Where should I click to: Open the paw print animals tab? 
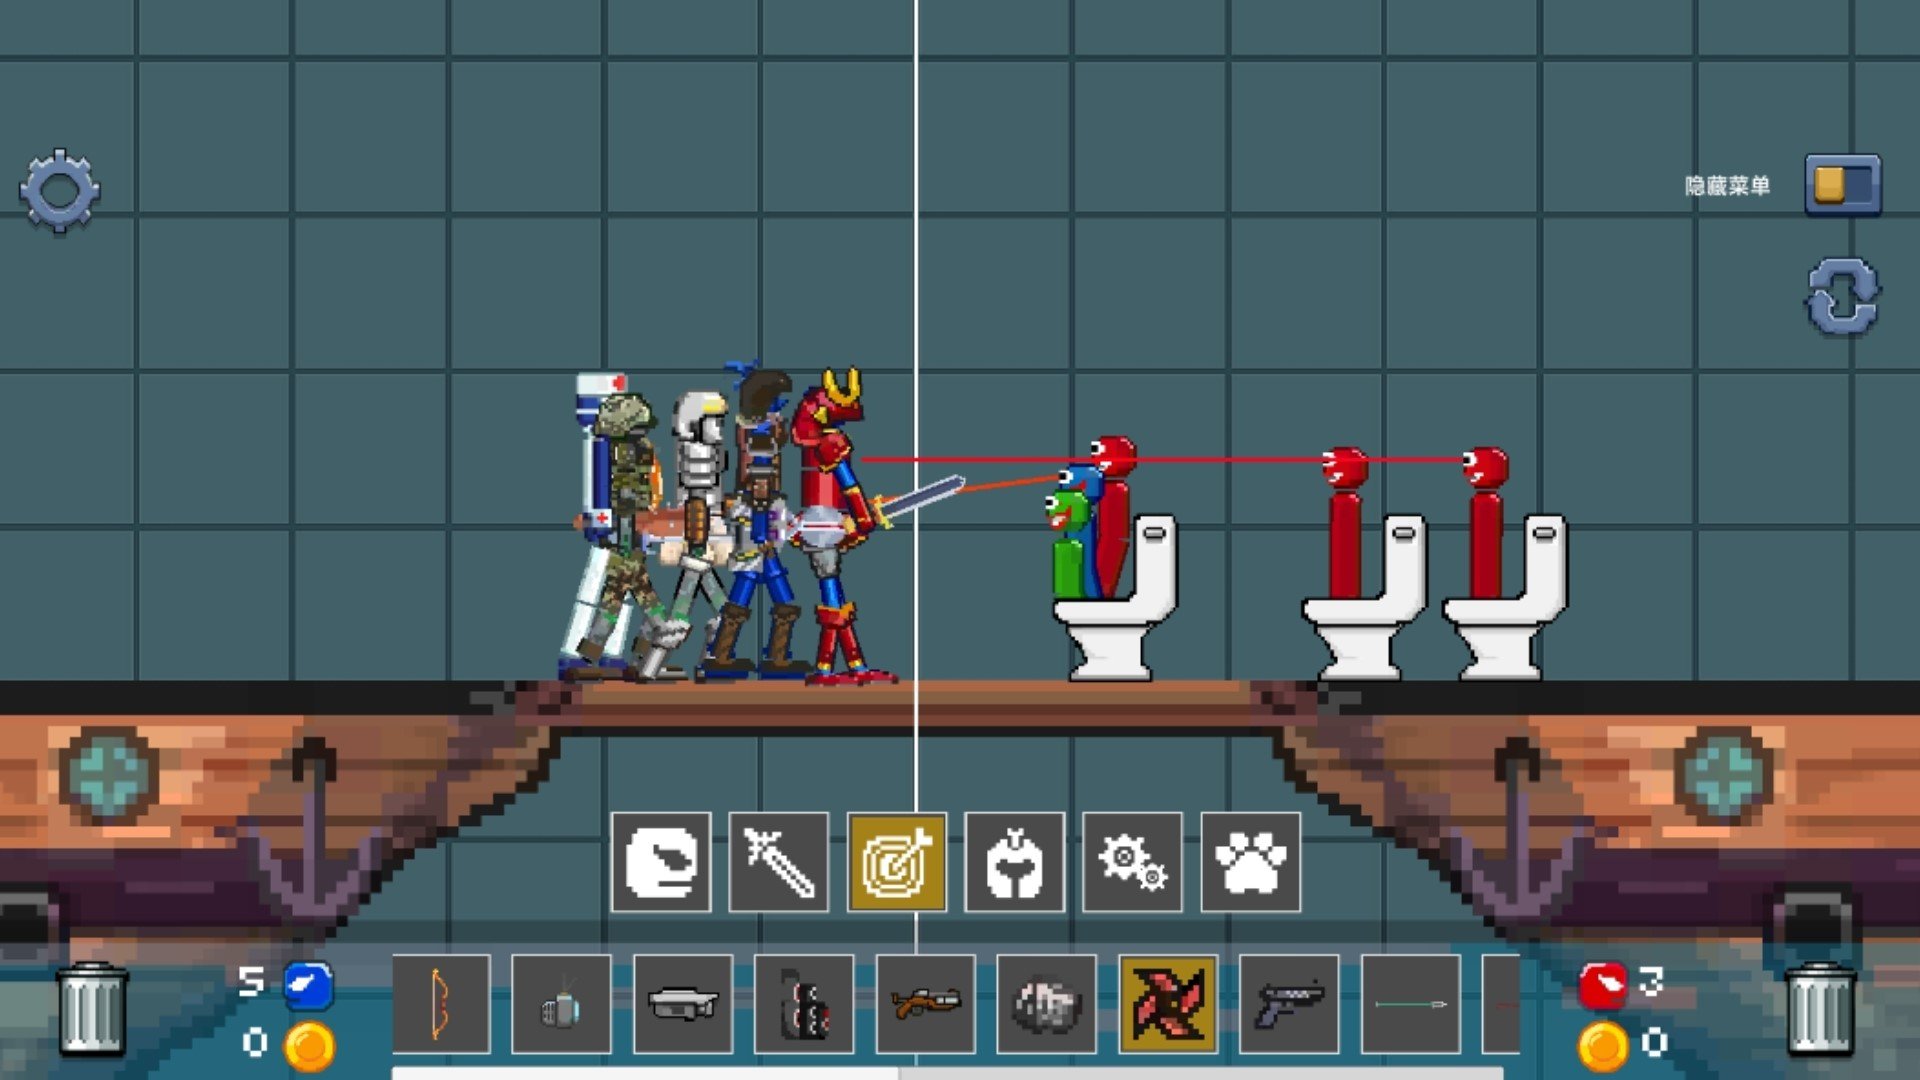(x=1250, y=862)
